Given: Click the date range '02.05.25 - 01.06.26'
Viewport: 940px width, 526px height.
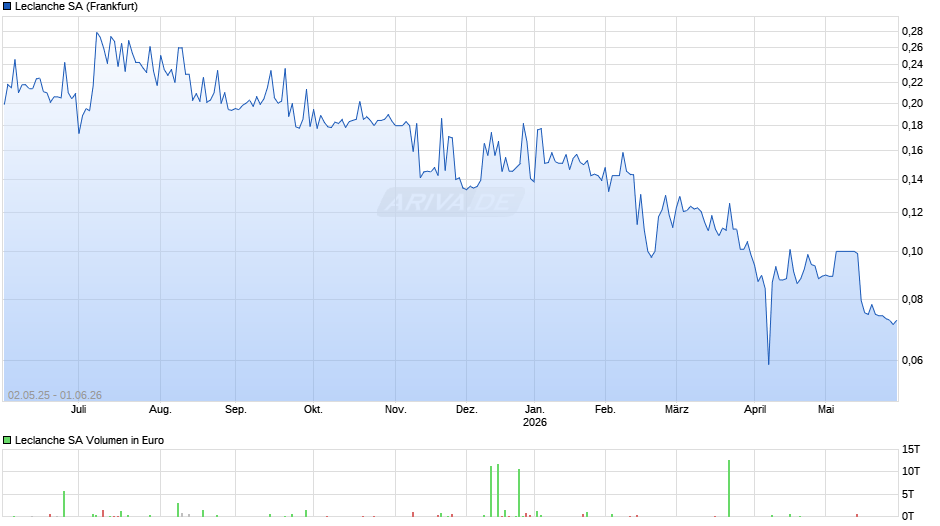Looking at the screenshot, I should [55, 395].
